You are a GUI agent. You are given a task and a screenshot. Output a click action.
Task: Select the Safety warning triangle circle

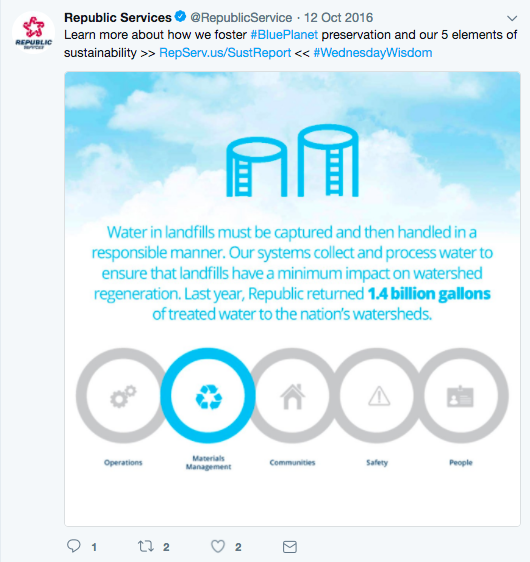pos(377,396)
